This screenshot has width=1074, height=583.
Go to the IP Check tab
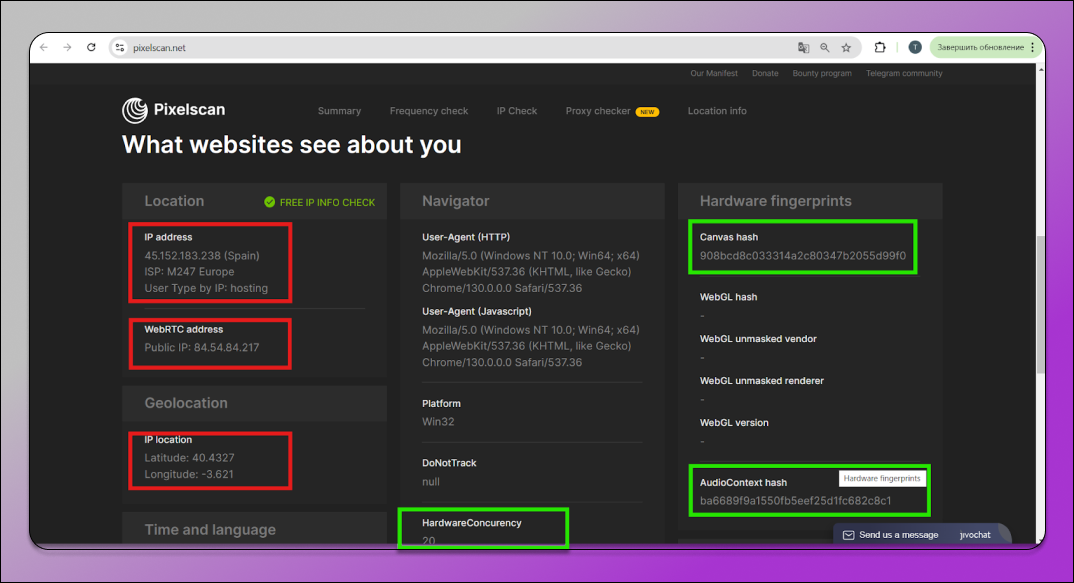[x=517, y=111]
